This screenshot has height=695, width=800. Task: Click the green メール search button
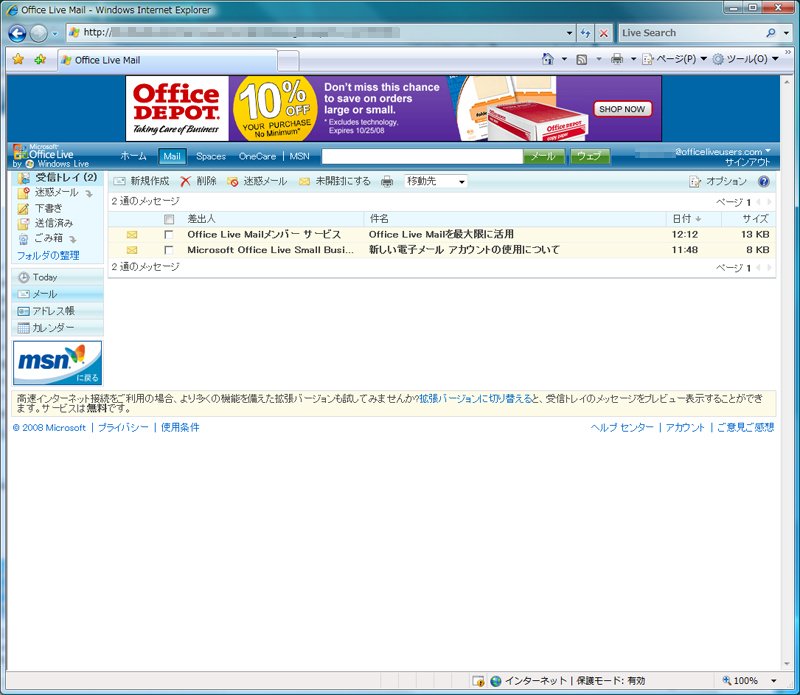pyautogui.click(x=544, y=156)
